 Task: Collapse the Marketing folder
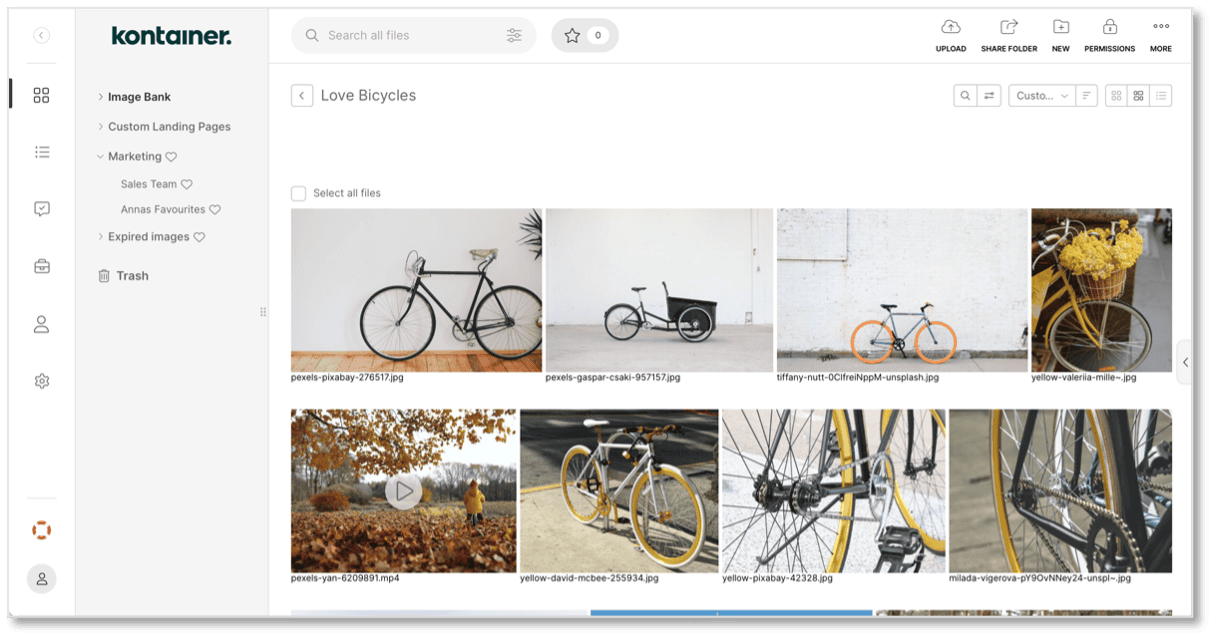tap(99, 156)
